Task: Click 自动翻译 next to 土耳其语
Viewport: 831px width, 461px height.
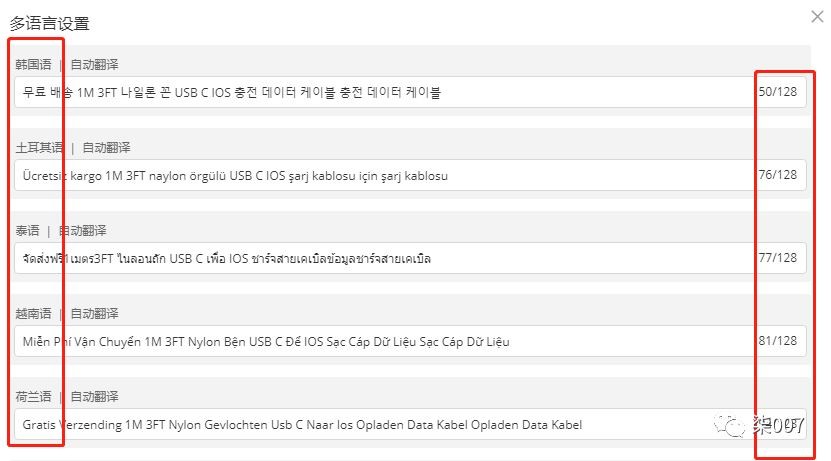Action: point(107,148)
